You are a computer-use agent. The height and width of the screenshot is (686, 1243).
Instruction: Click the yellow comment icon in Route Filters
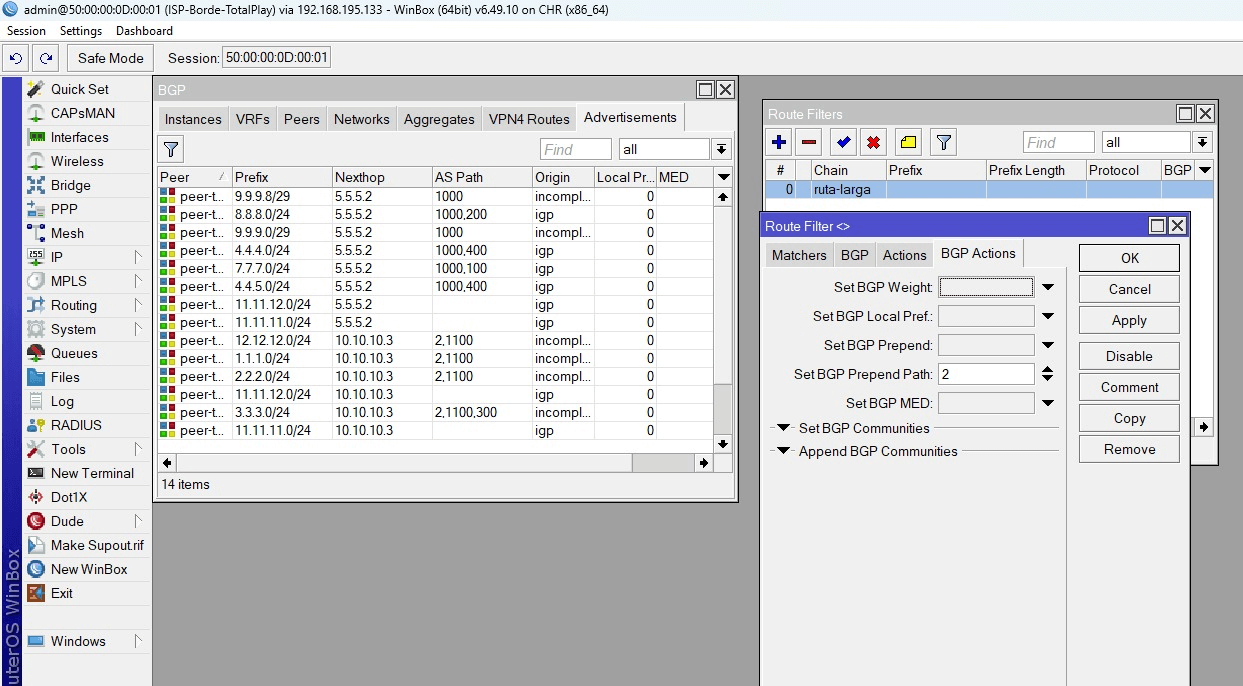[907, 142]
